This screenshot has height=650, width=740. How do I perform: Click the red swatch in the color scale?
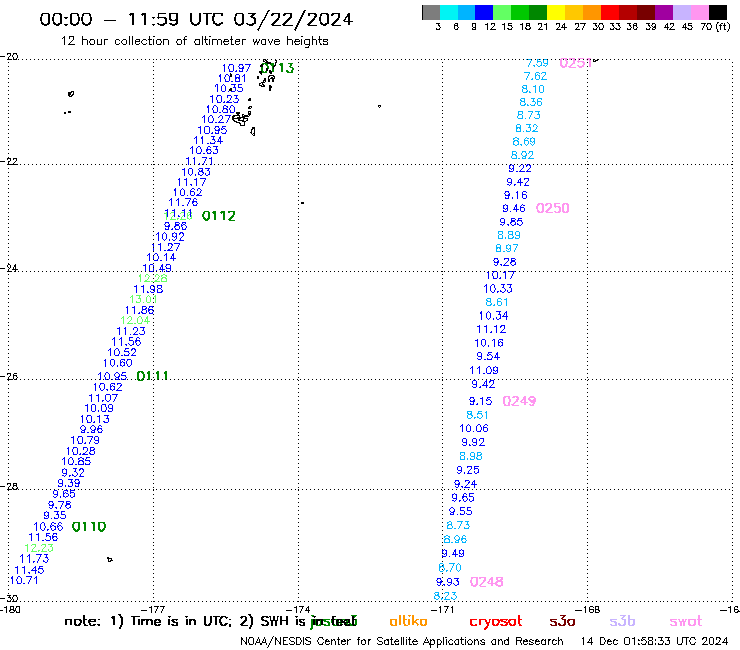(x=610, y=12)
